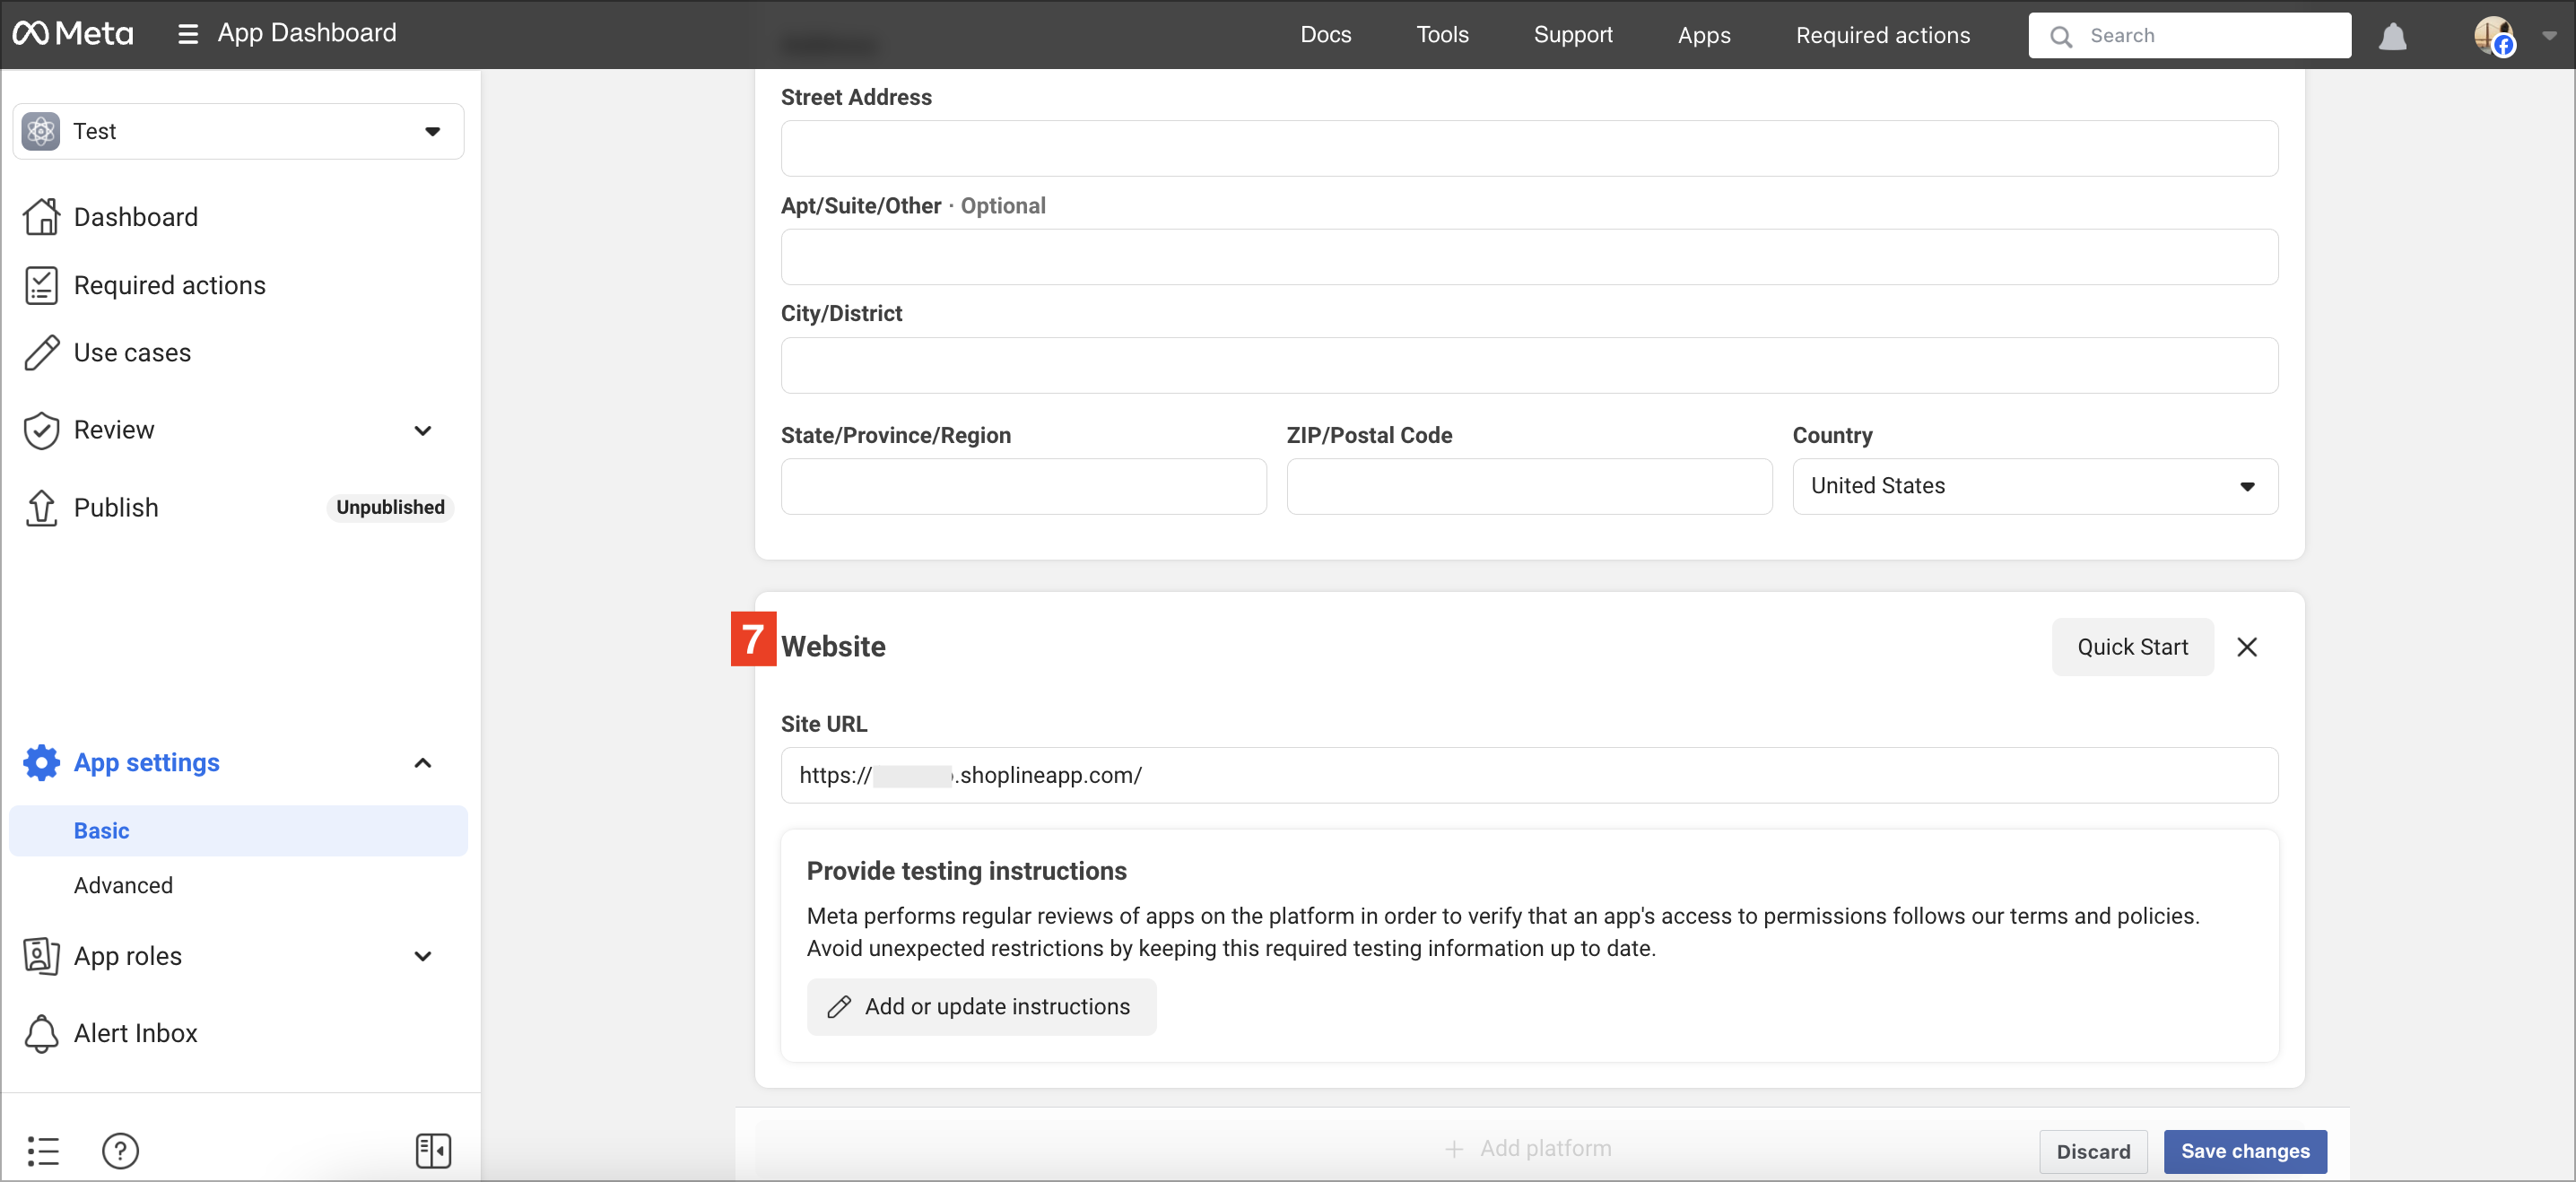Screen dimensions: 2576x1182
Task: Open the Country dropdown showing United States
Action: [x=2035, y=486]
